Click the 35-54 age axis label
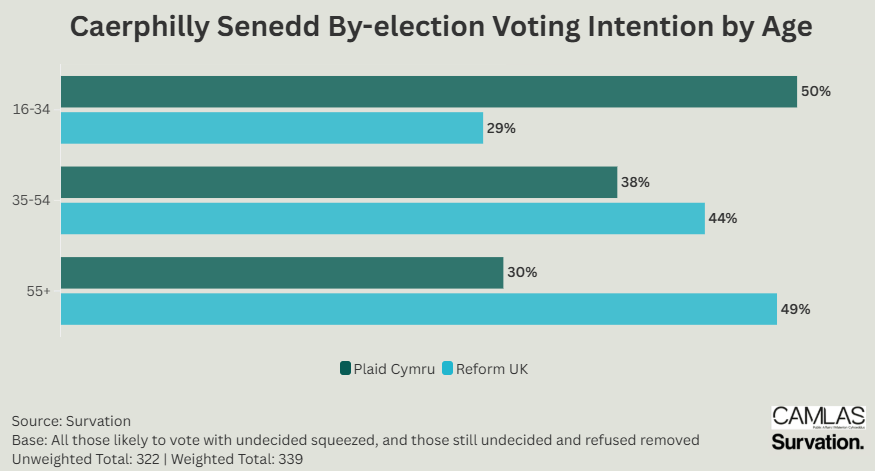This screenshot has width=875, height=471. 33,200
